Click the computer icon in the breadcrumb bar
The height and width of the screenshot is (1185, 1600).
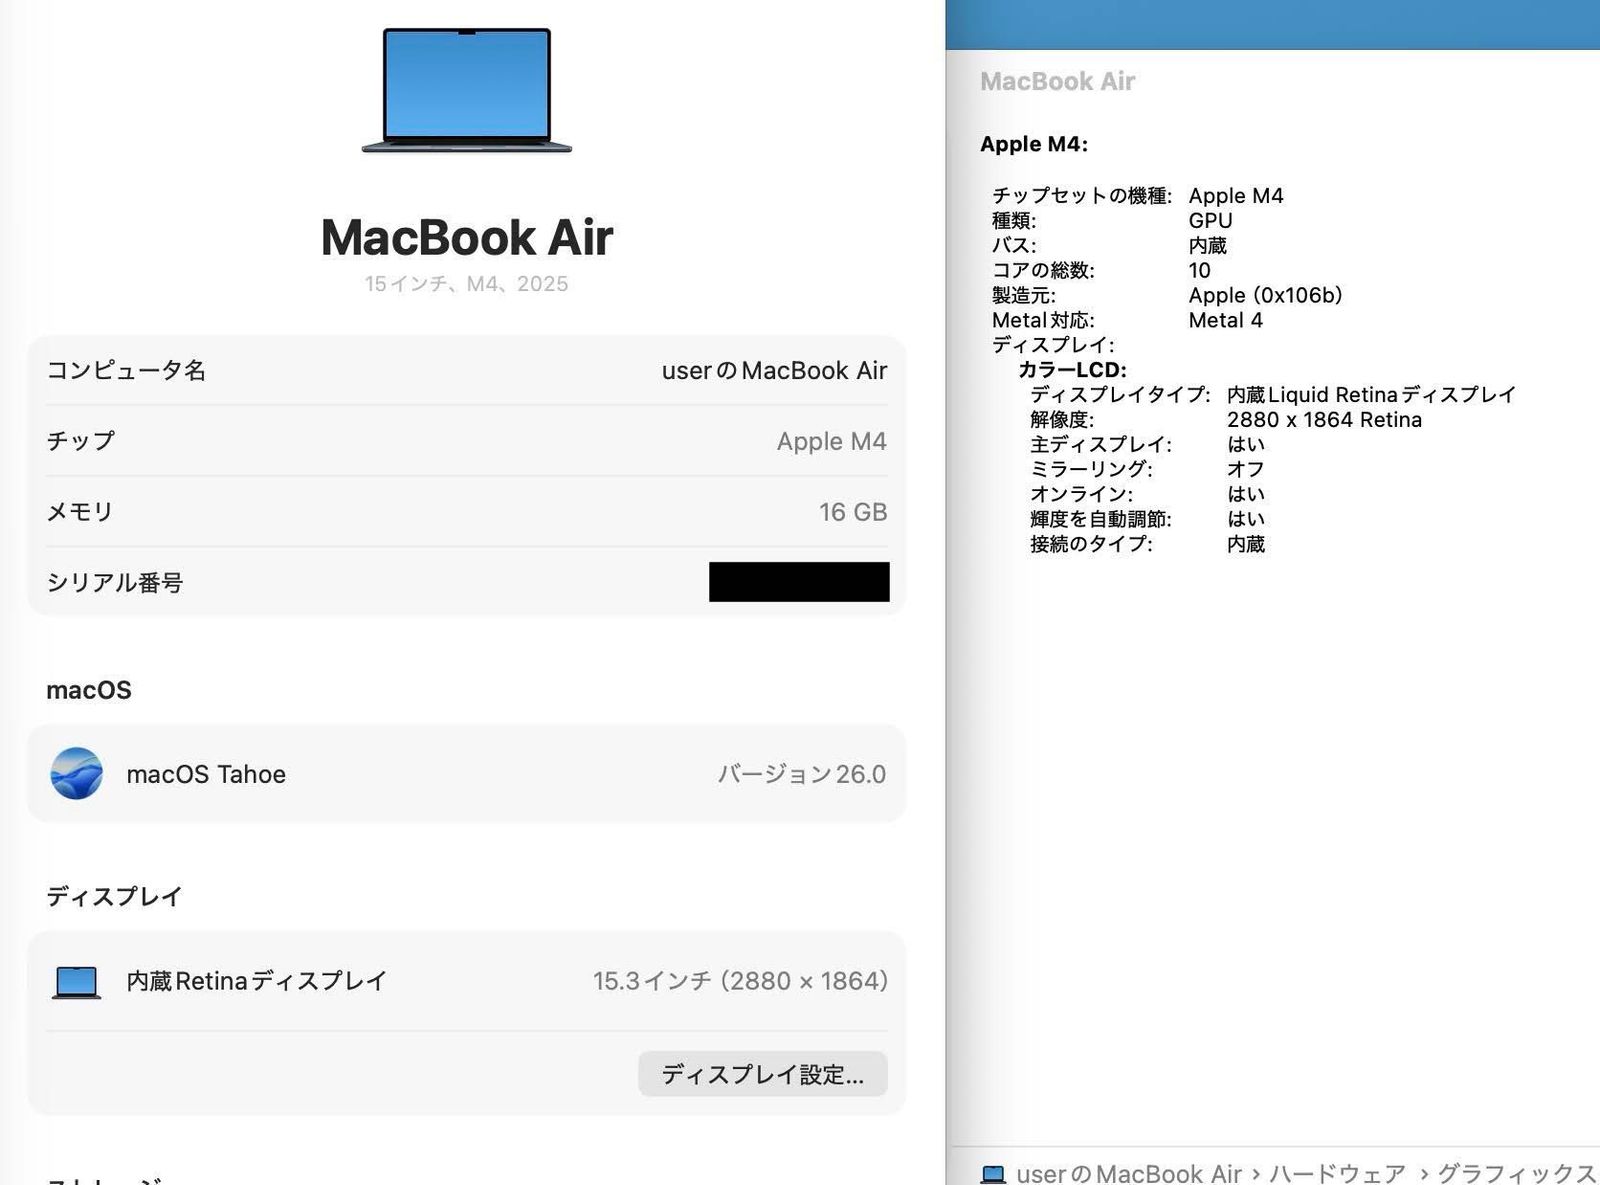995,1172
